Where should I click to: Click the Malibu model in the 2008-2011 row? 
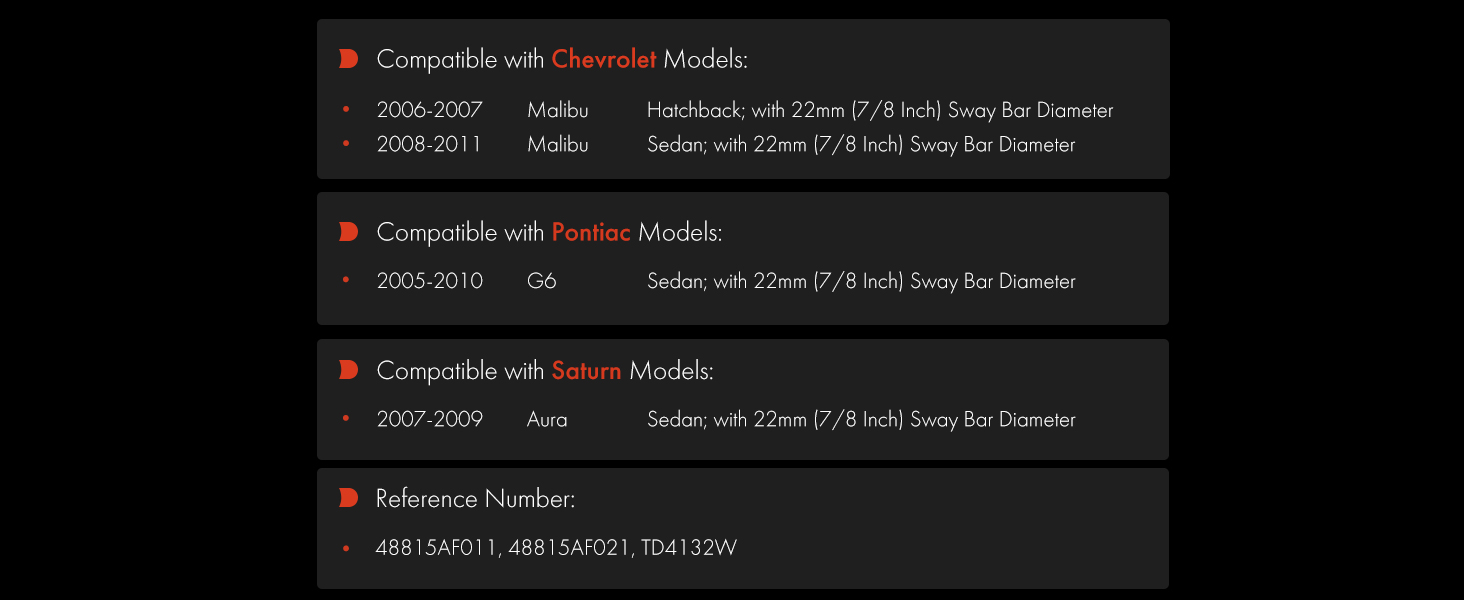point(558,144)
